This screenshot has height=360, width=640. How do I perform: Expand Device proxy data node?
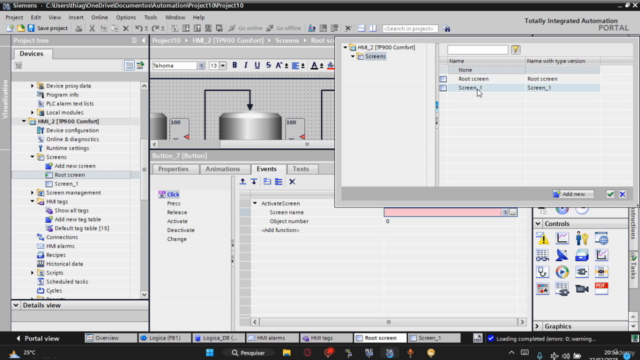coord(32,86)
